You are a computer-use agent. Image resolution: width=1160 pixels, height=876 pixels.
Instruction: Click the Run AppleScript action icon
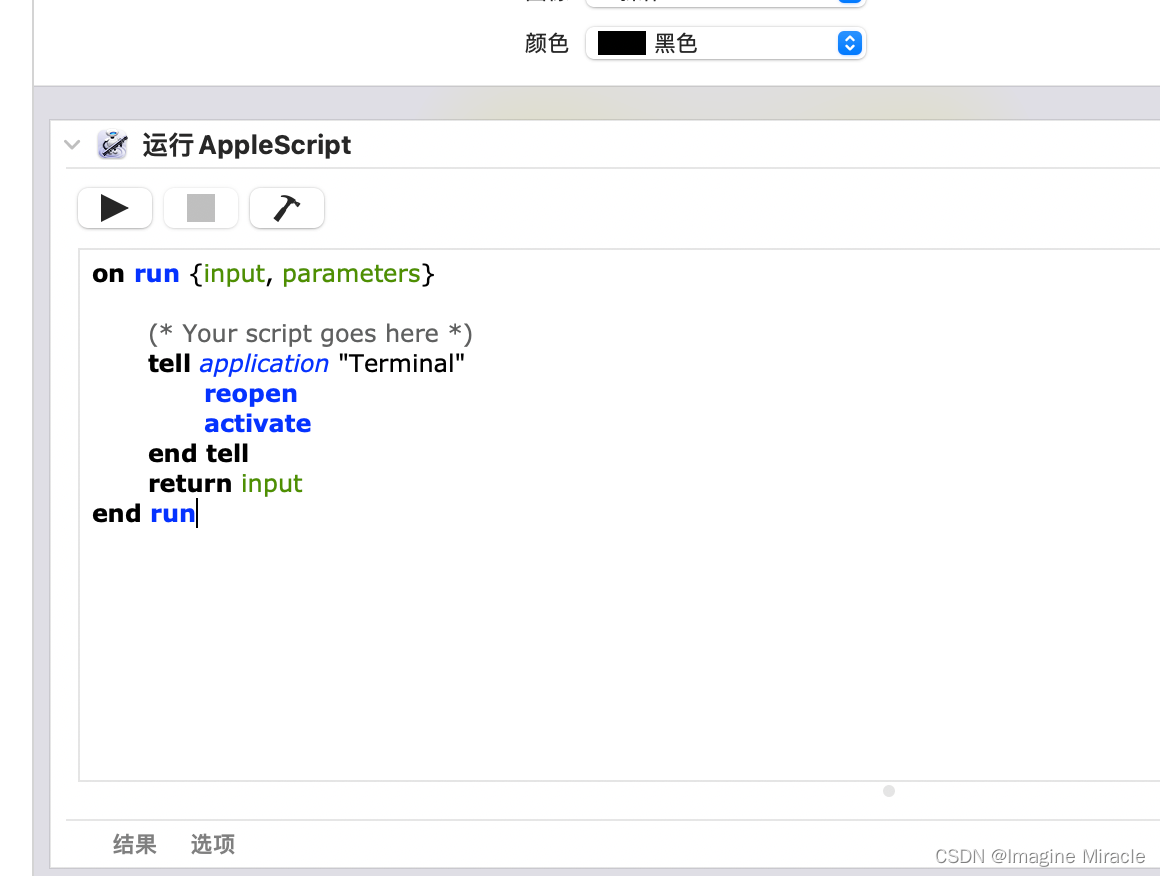coord(112,145)
